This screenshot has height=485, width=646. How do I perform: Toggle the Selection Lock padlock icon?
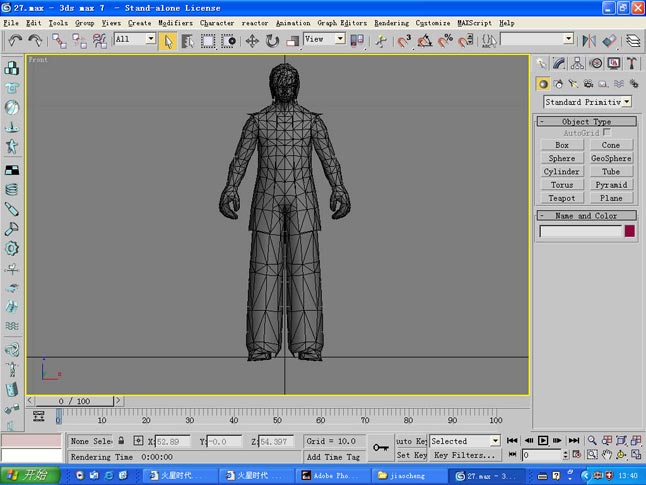(x=121, y=440)
